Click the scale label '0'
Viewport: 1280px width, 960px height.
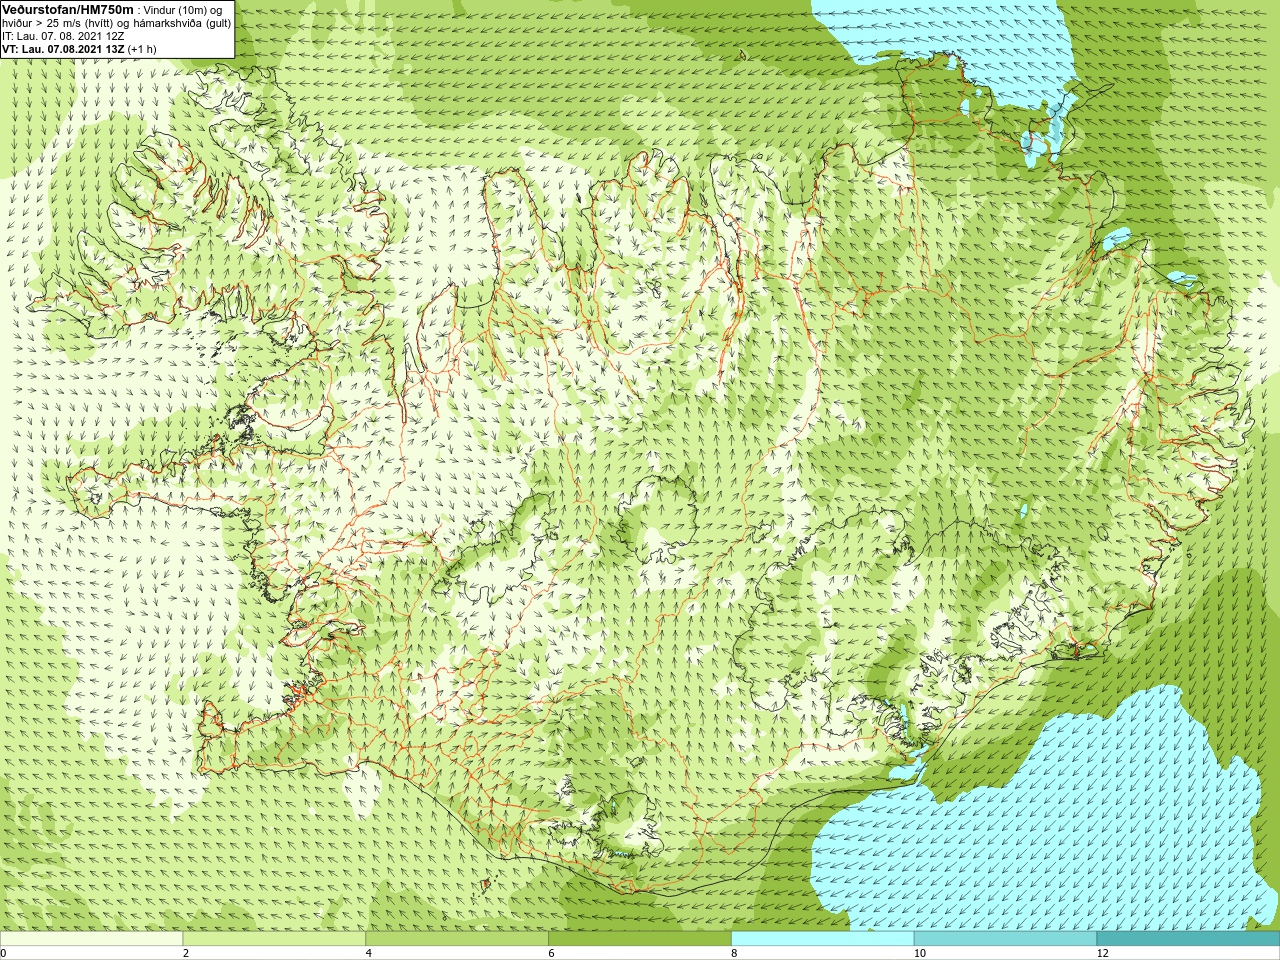4,953
